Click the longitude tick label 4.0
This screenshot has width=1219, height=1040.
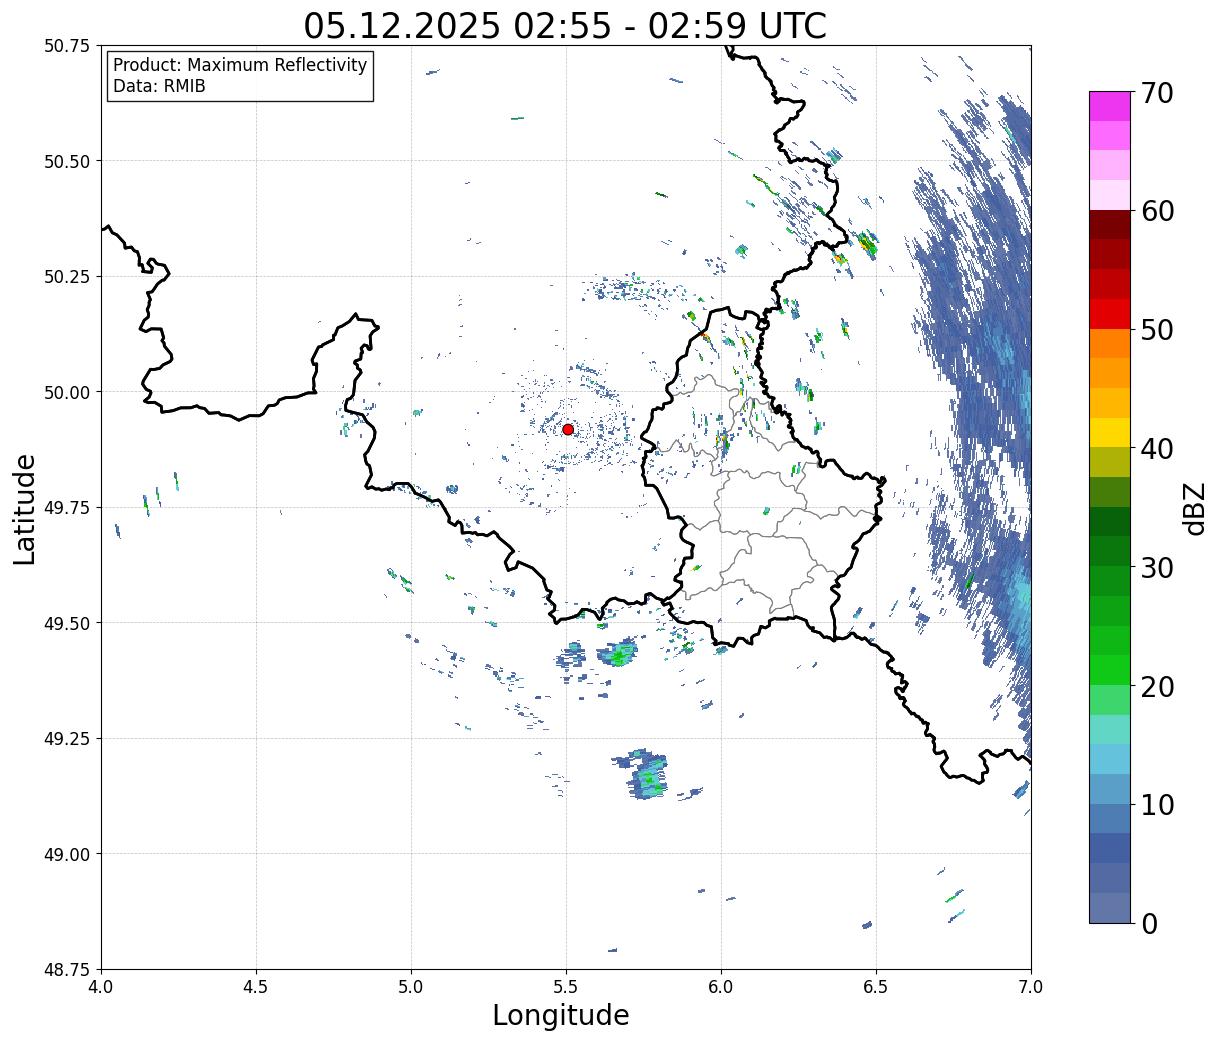[101, 987]
